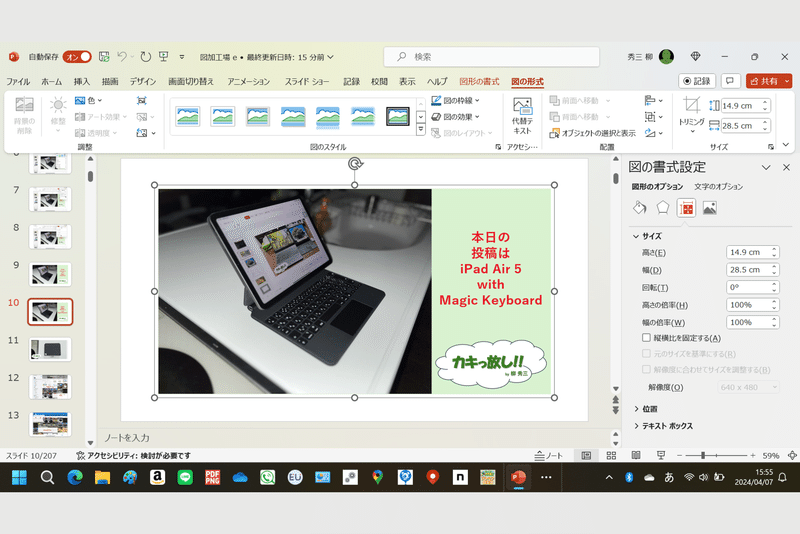Screen dimensions: 800x534
Task: Click オブジェクトの選択と表示 selection pane
Action: [x=592, y=133]
